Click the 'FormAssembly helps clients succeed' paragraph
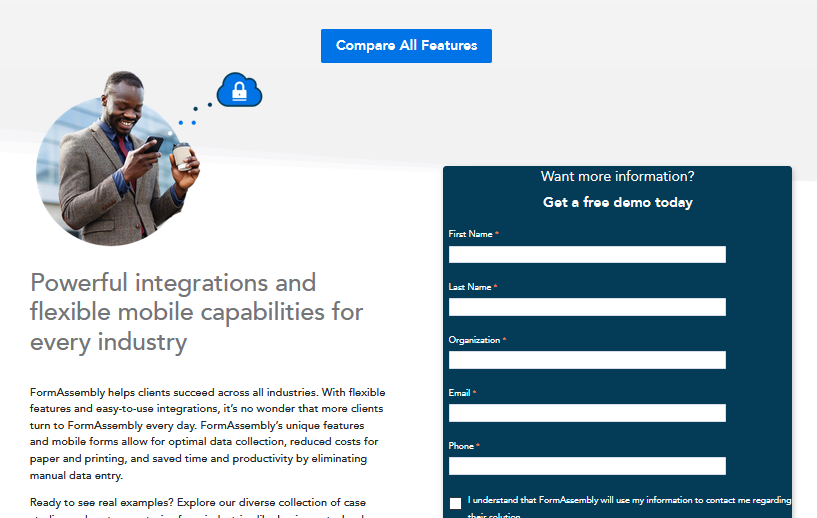 pos(208,434)
